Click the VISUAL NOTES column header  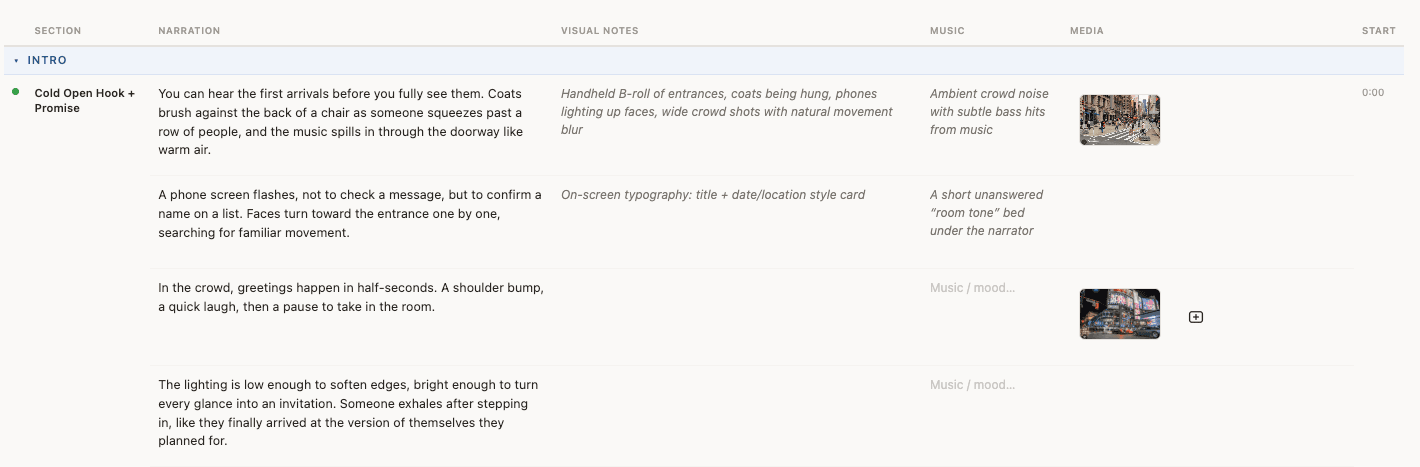pyautogui.click(x=599, y=31)
